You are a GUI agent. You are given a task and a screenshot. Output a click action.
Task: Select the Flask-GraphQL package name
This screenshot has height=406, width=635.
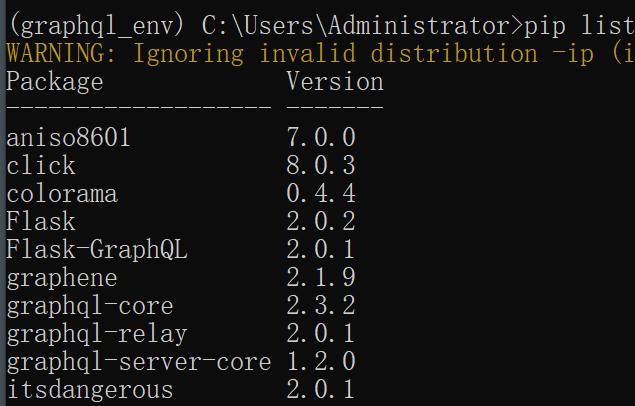pyautogui.click(x=97, y=249)
